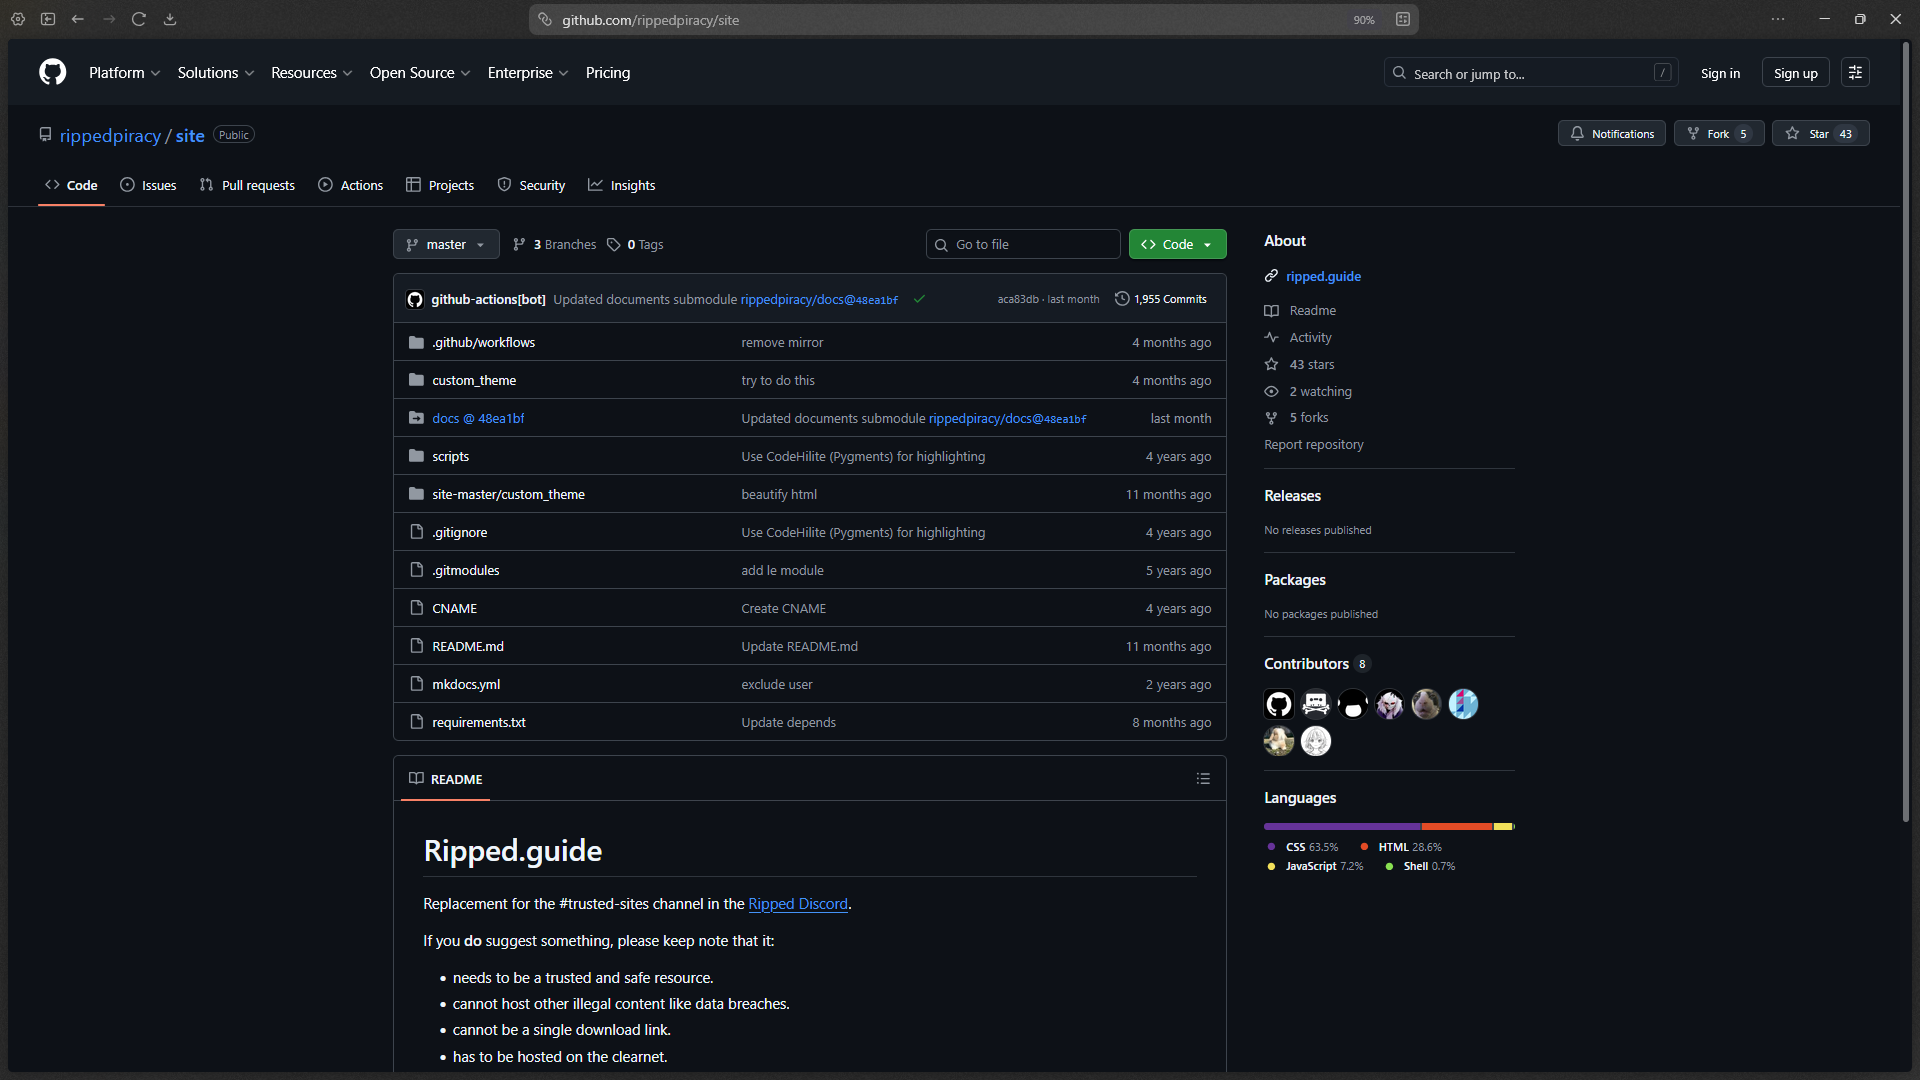This screenshot has height=1080, width=1920.
Task: Open the rippedpiracy owner link
Action: pyautogui.click(x=110, y=135)
